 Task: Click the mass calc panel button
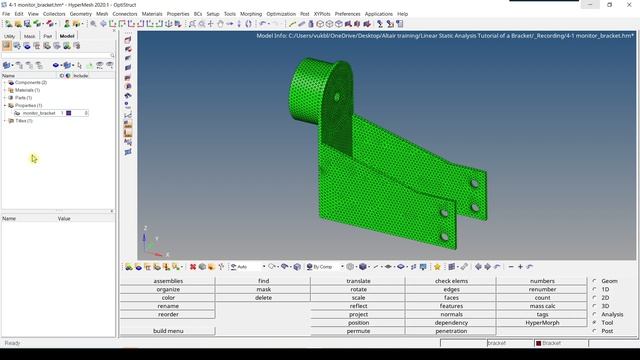(x=542, y=306)
